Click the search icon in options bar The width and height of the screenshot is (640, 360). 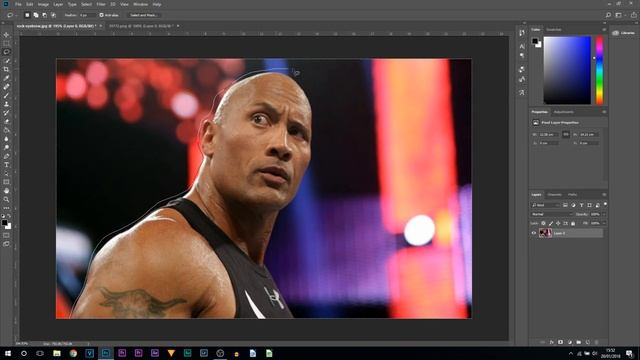tap(608, 15)
